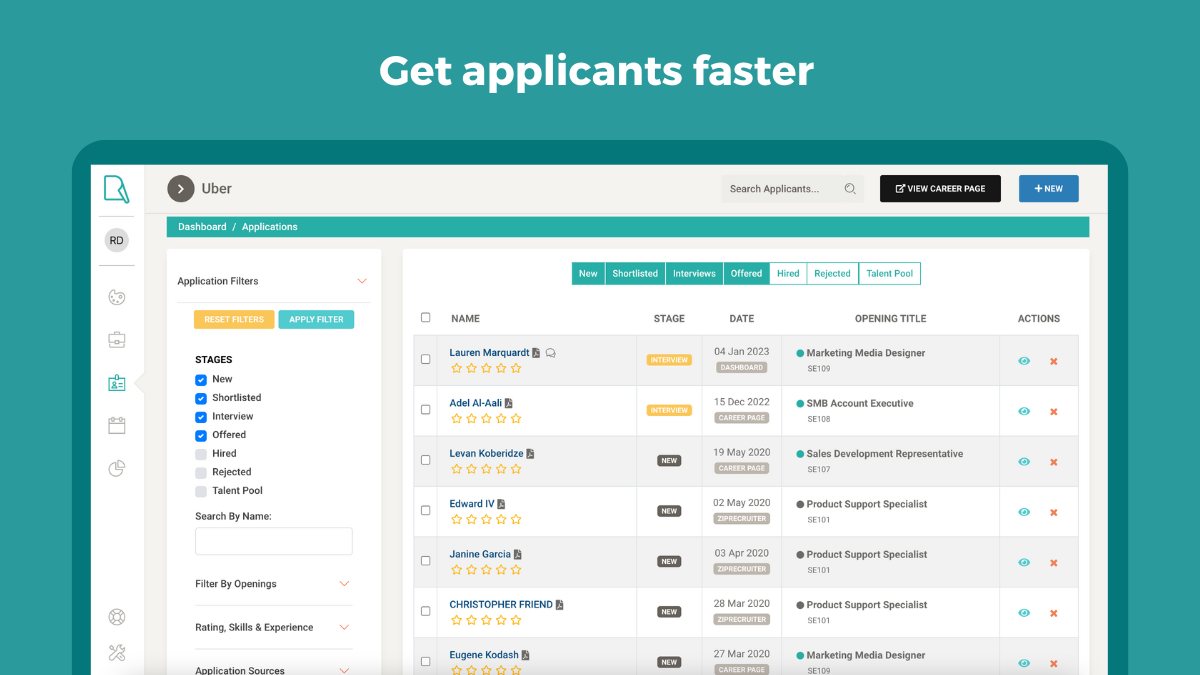Open the pie chart reports icon
The width and height of the screenshot is (1200, 675).
coord(117,468)
